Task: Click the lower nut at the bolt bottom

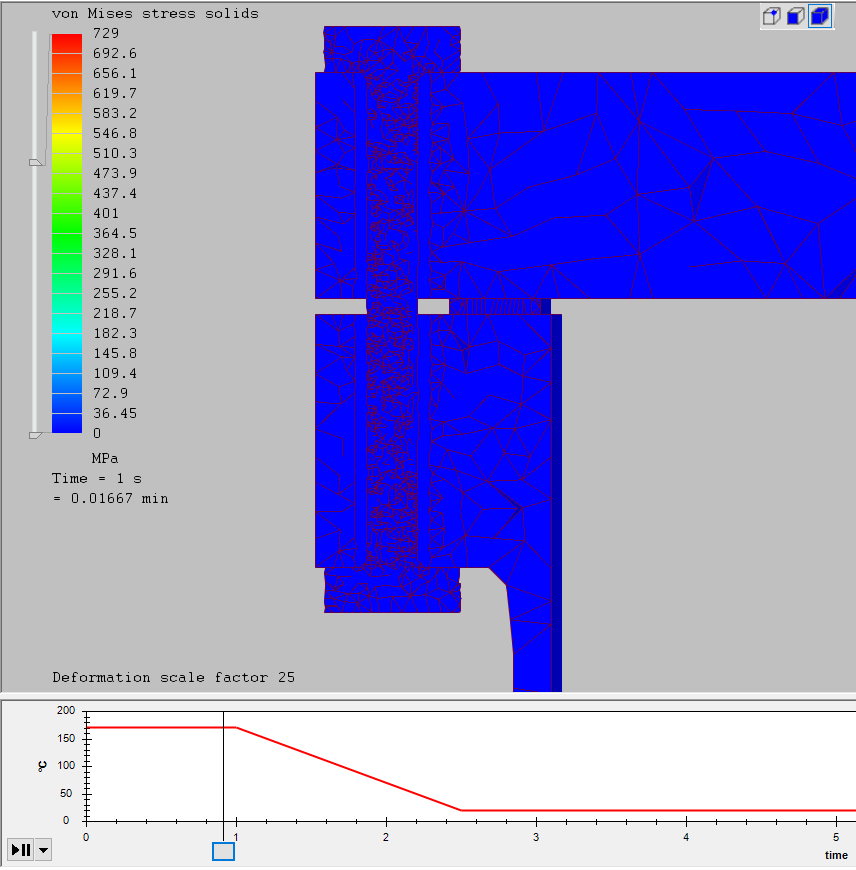Action: (392, 590)
